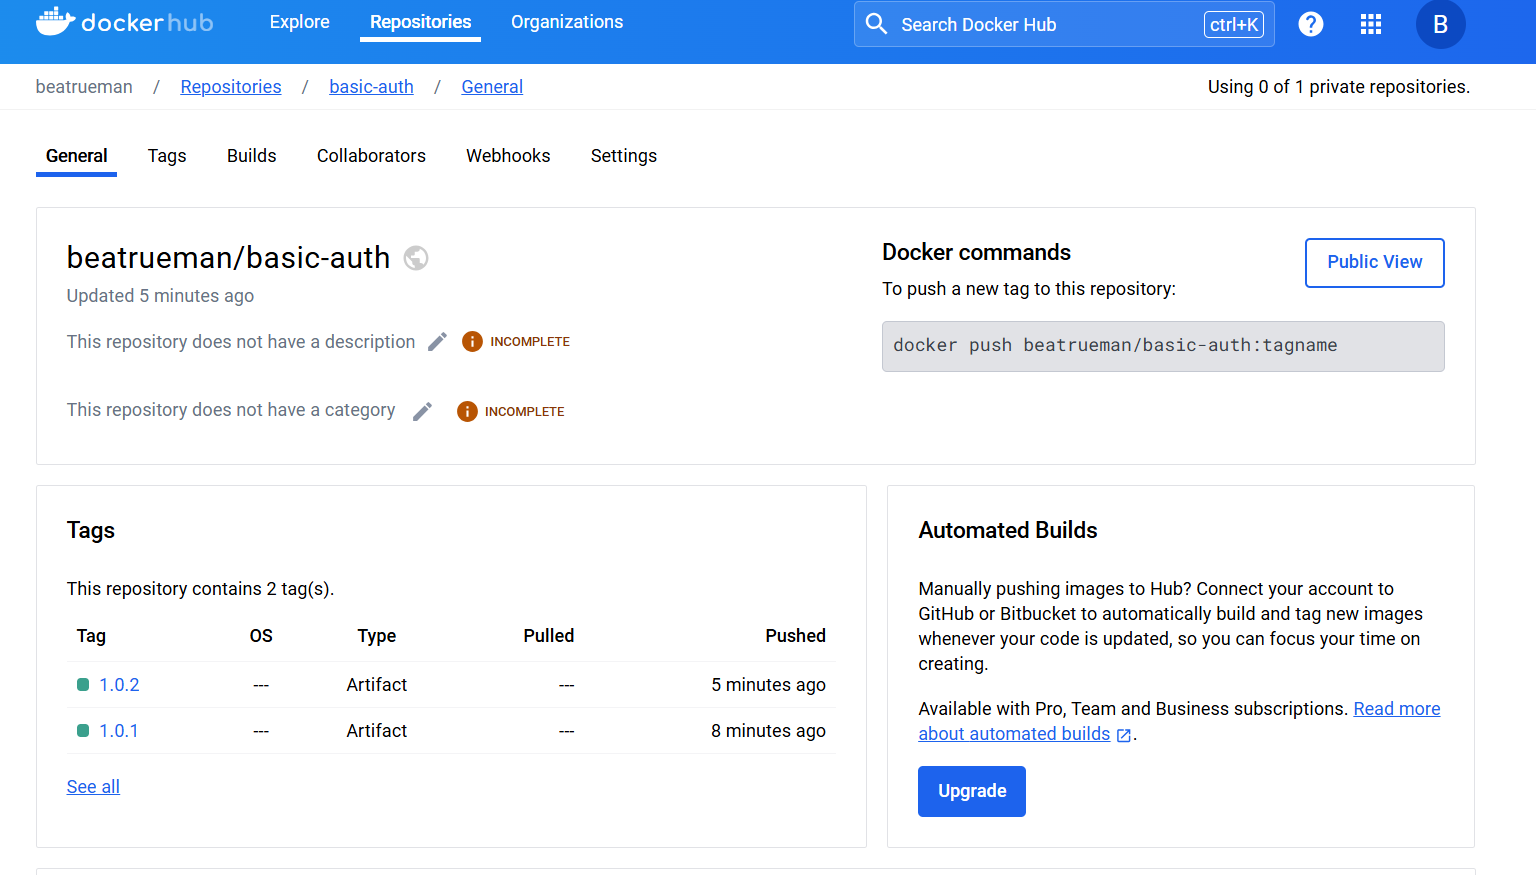The image size is (1536, 875).
Task: Click the Docker Hub whale logo
Action: pyautogui.click(x=55, y=22)
